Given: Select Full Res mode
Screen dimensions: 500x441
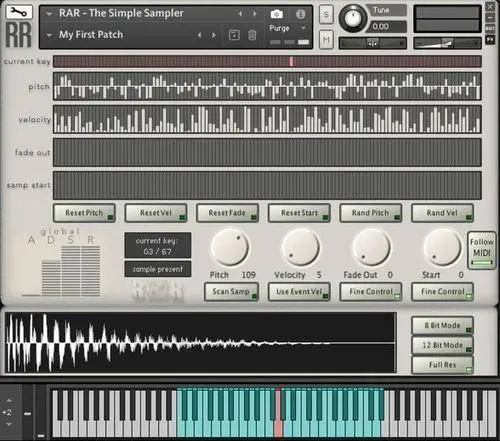Looking at the screenshot, I should point(443,365).
